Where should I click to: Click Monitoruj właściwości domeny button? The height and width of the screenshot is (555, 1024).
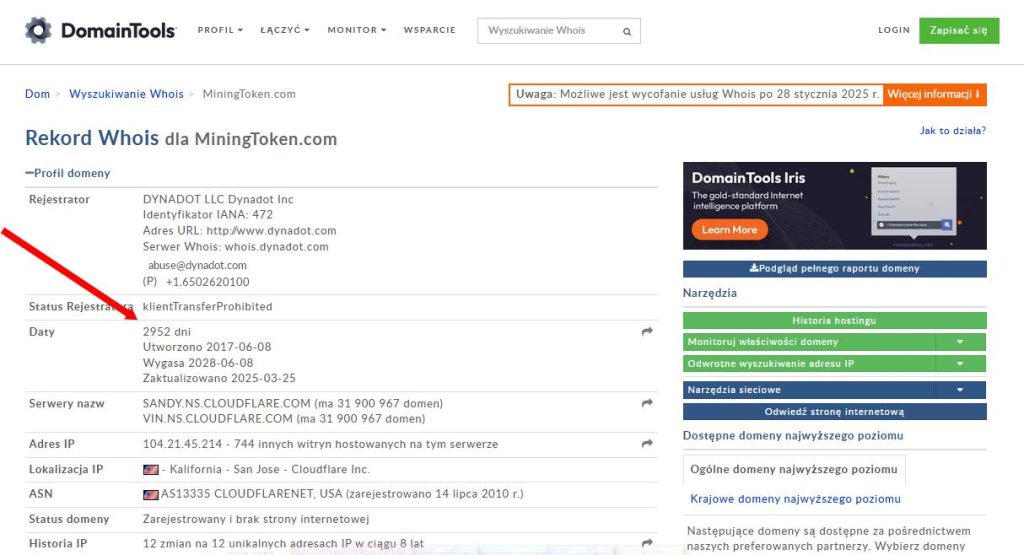(x=809, y=341)
